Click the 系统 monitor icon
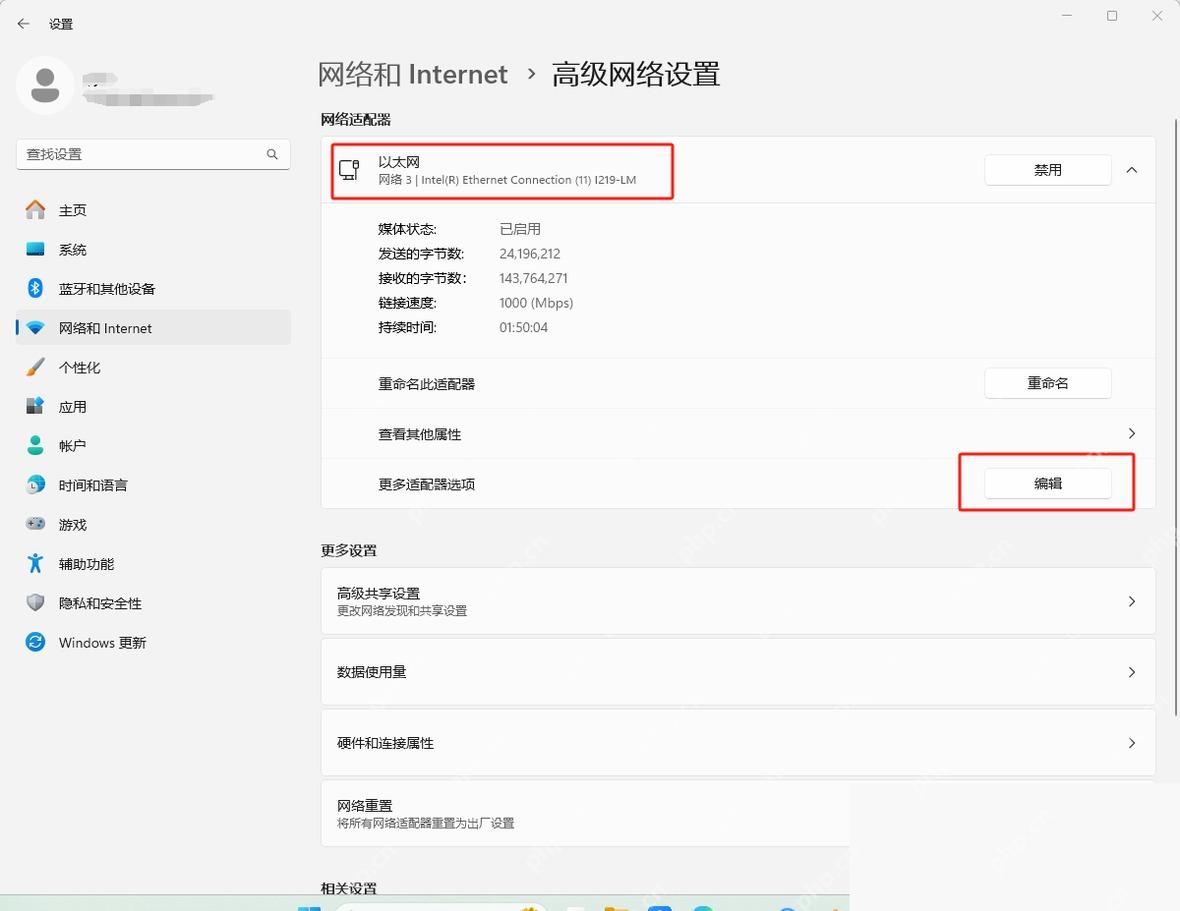 tap(35, 249)
